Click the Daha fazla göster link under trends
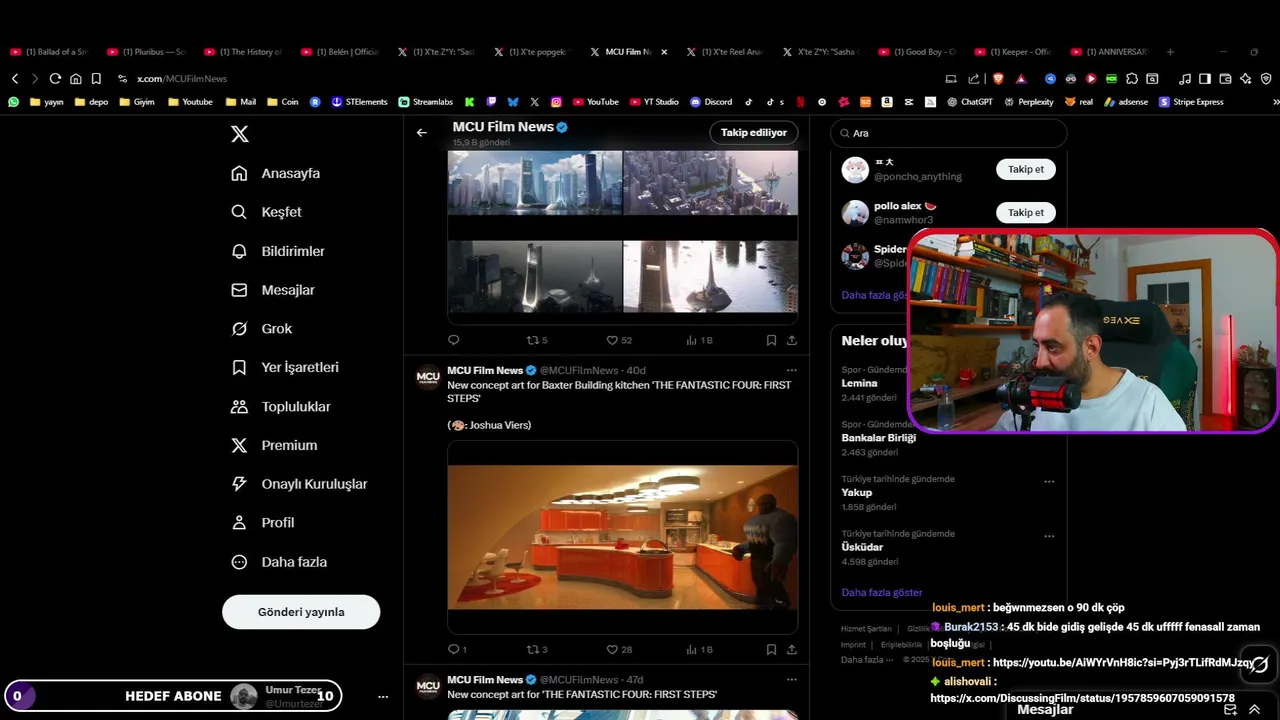The width and height of the screenshot is (1280, 720). click(882, 592)
